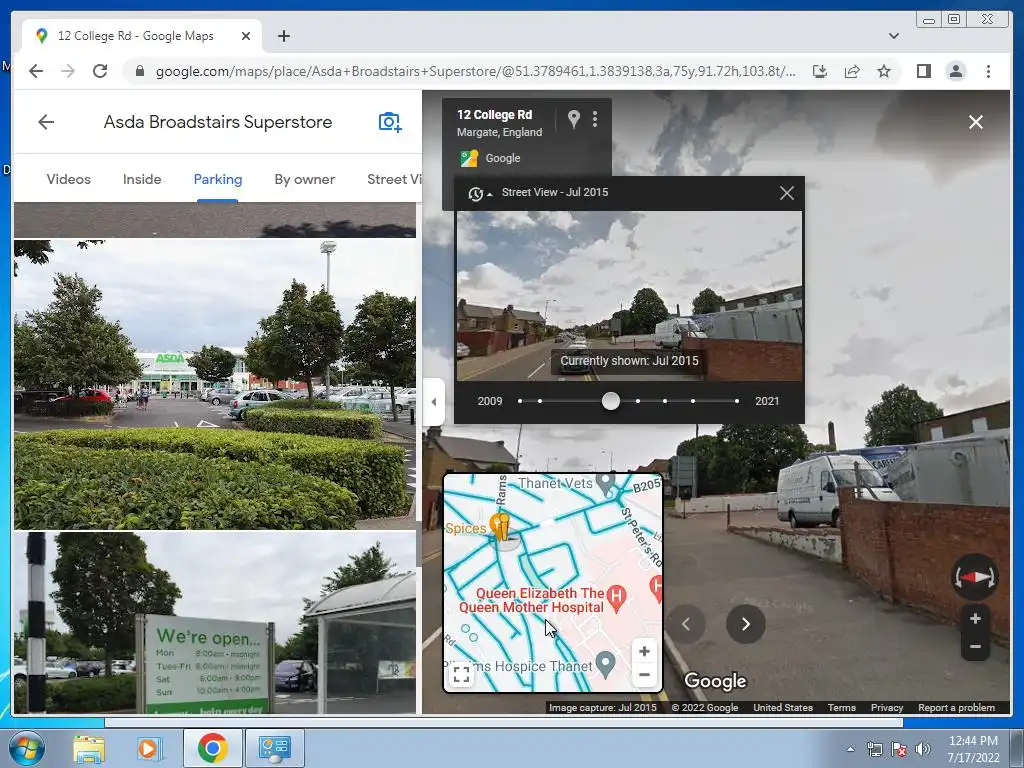Close the Street View overlay
The width and height of the screenshot is (1024, 768).
pos(976,122)
